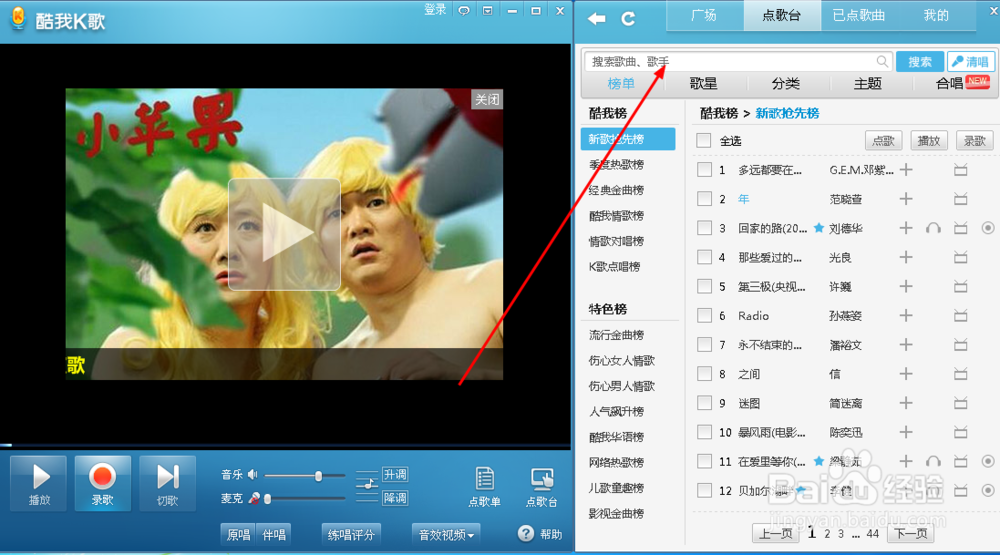Image resolution: width=1000 pixels, height=555 pixels.
Task: Click the big play overlay on the video
Action: pyautogui.click(x=284, y=234)
